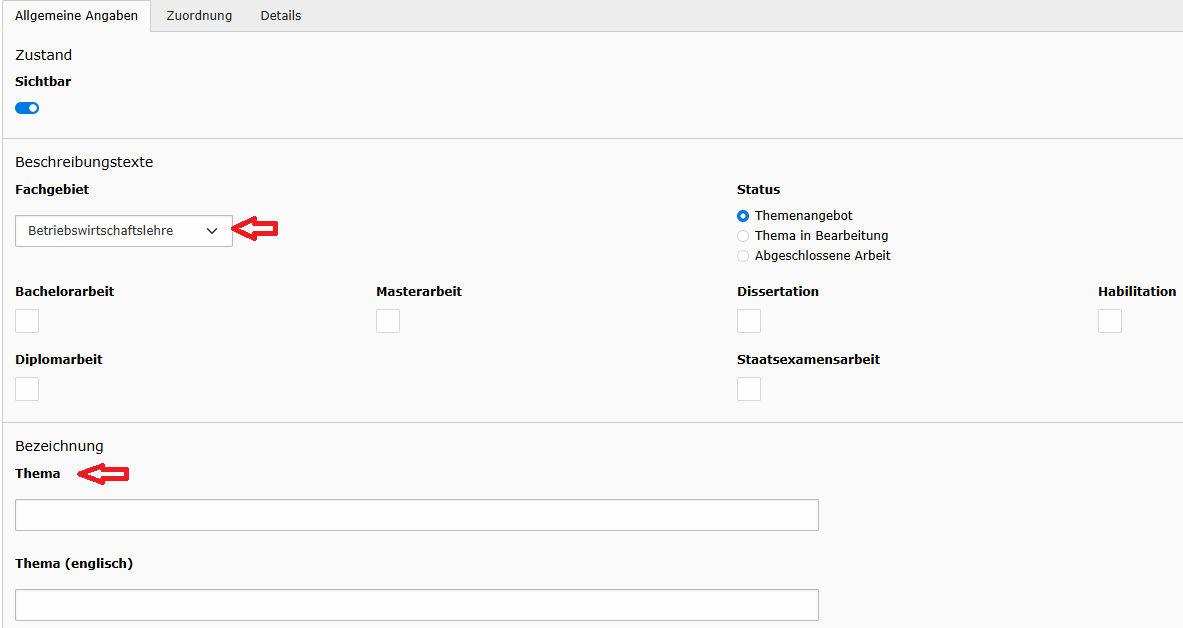Click the Zustand section heading

point(44,55)
